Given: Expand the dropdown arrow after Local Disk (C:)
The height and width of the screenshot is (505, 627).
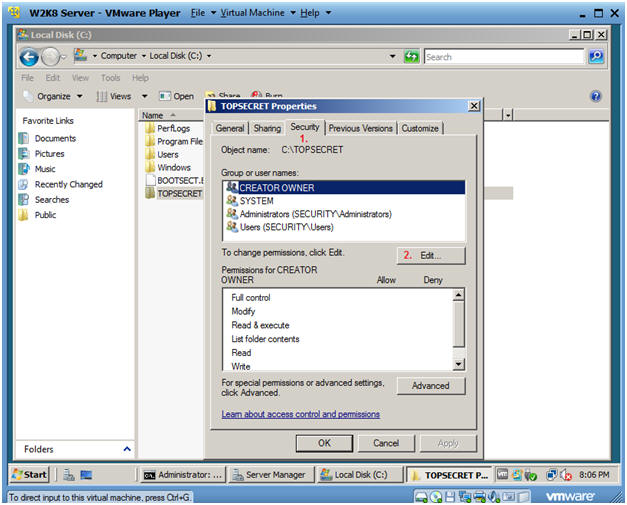Looking at the screenshot, I should (x=209, y=56).
